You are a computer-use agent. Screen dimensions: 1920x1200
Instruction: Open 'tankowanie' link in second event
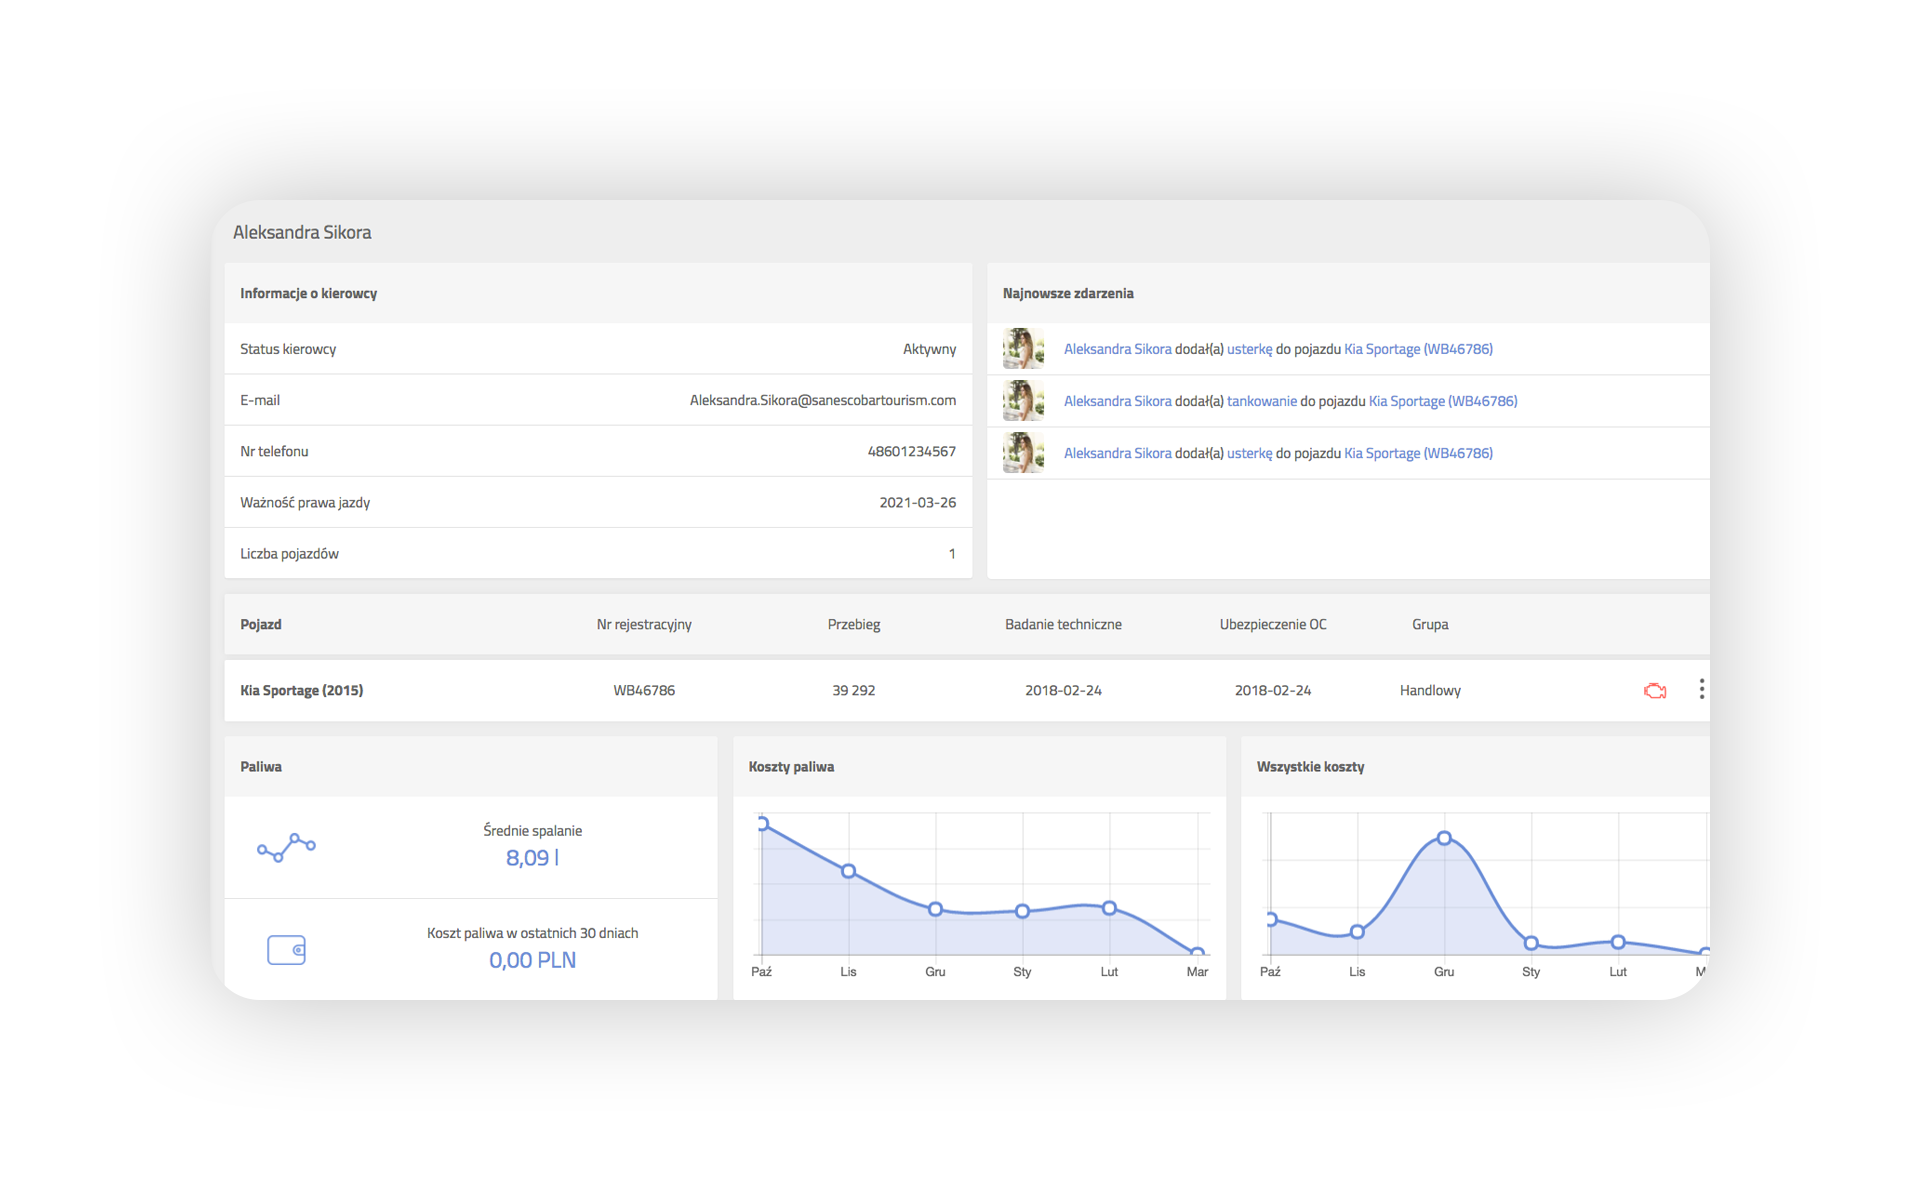pyautogui.click(x=1261, y=401)
